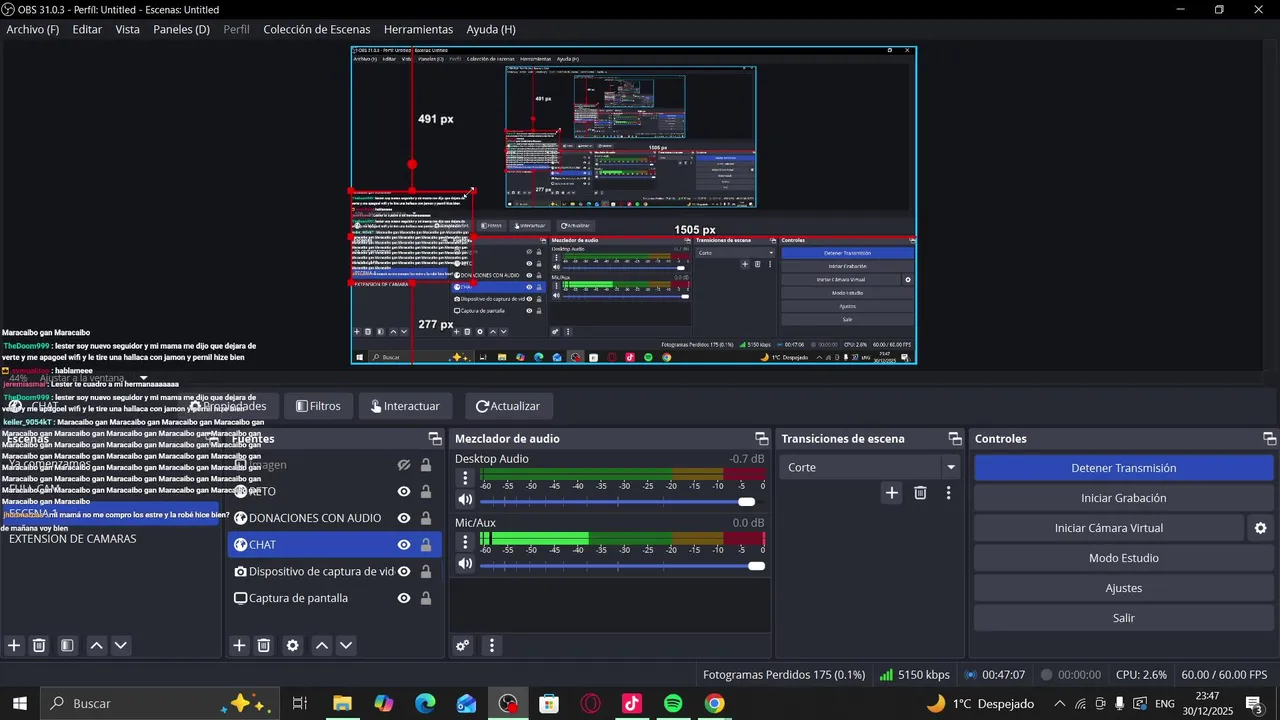Remove scene transition with trash icon
1280x720 pixels.
coord(920,493)
